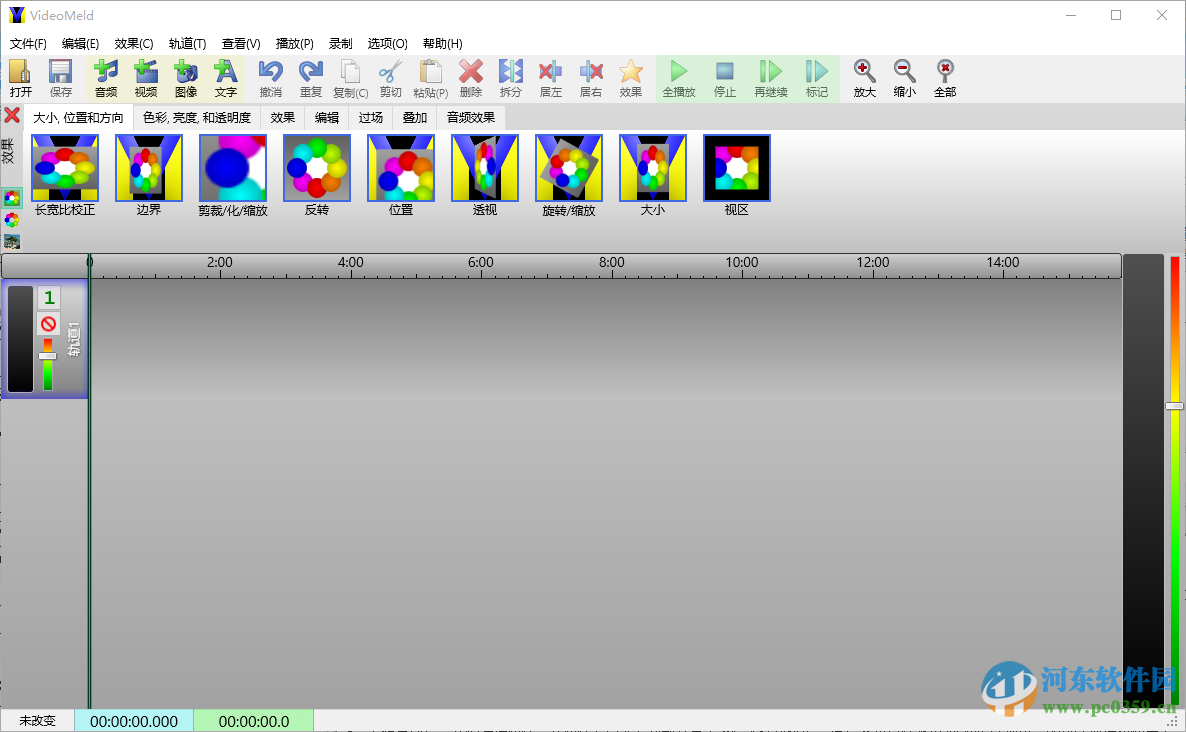Switch to the 音频效果 tab
1186x732 pixels.
471,117
